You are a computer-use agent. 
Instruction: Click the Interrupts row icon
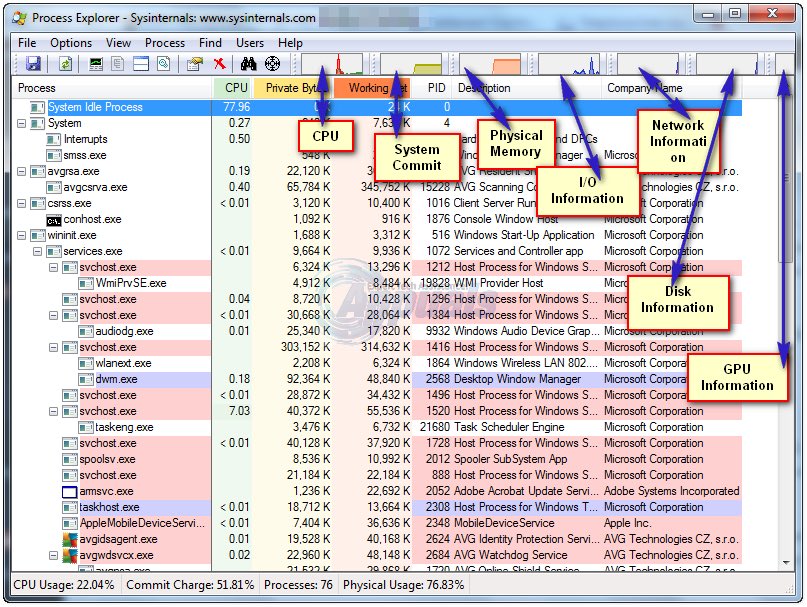54,140
